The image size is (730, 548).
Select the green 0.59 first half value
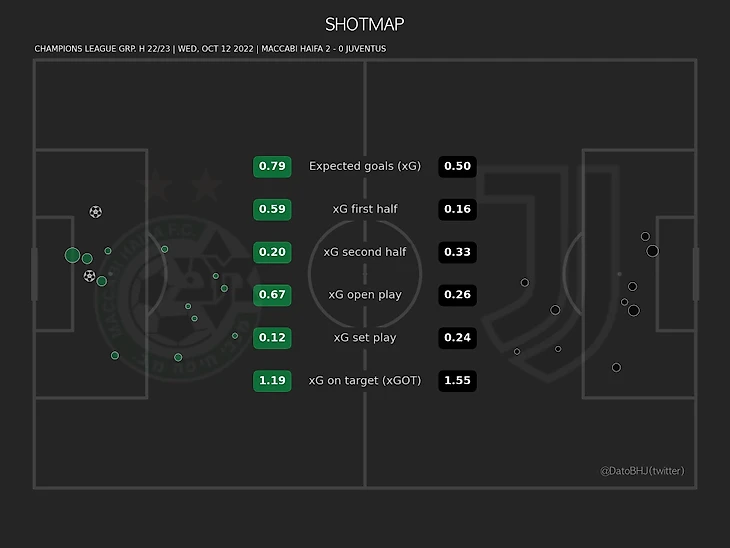tap(272, 209)
